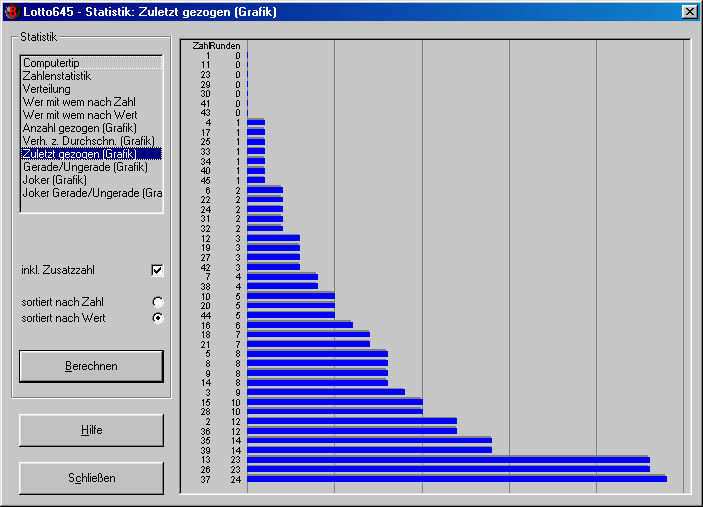
Task: Choose Gerade/Ungerade (Grafik) entry
Action: click(91, 167)
